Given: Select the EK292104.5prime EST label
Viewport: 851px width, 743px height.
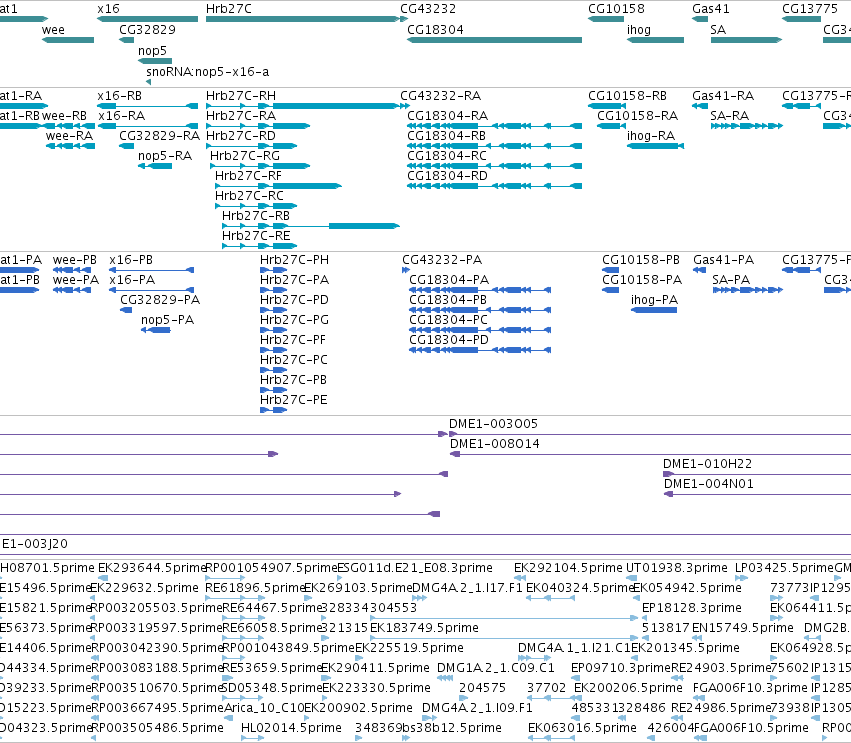Looking at the screenshot, I should (568, 568).
